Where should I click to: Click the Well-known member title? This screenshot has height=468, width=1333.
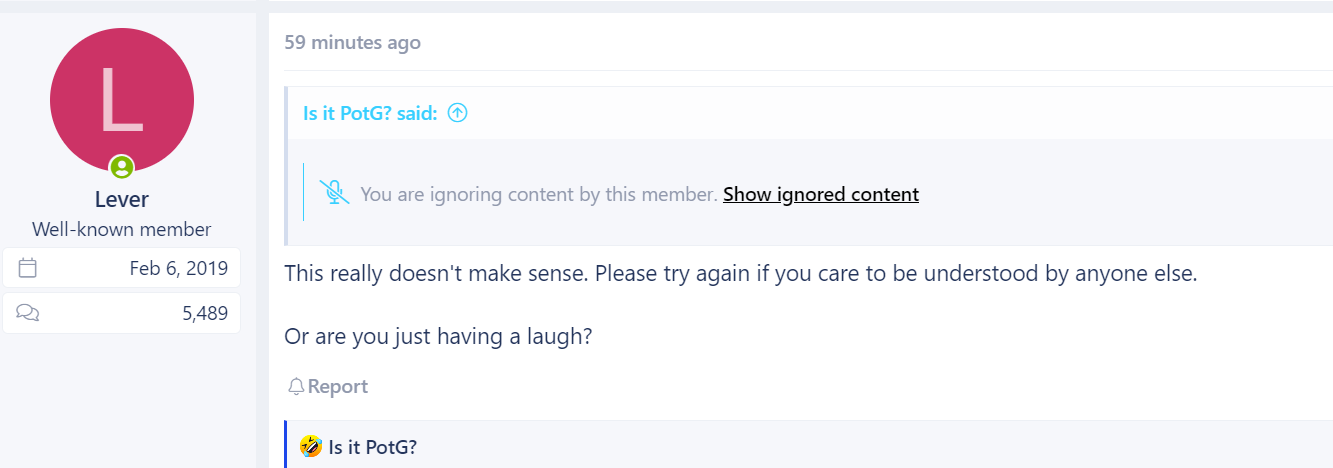[x=122, y=229]
